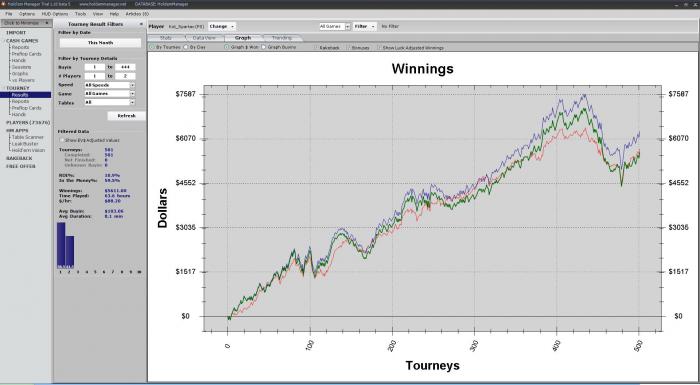Open Preflop Cards under Tourney
700x385 pixels.
click(x=26, y=108)
